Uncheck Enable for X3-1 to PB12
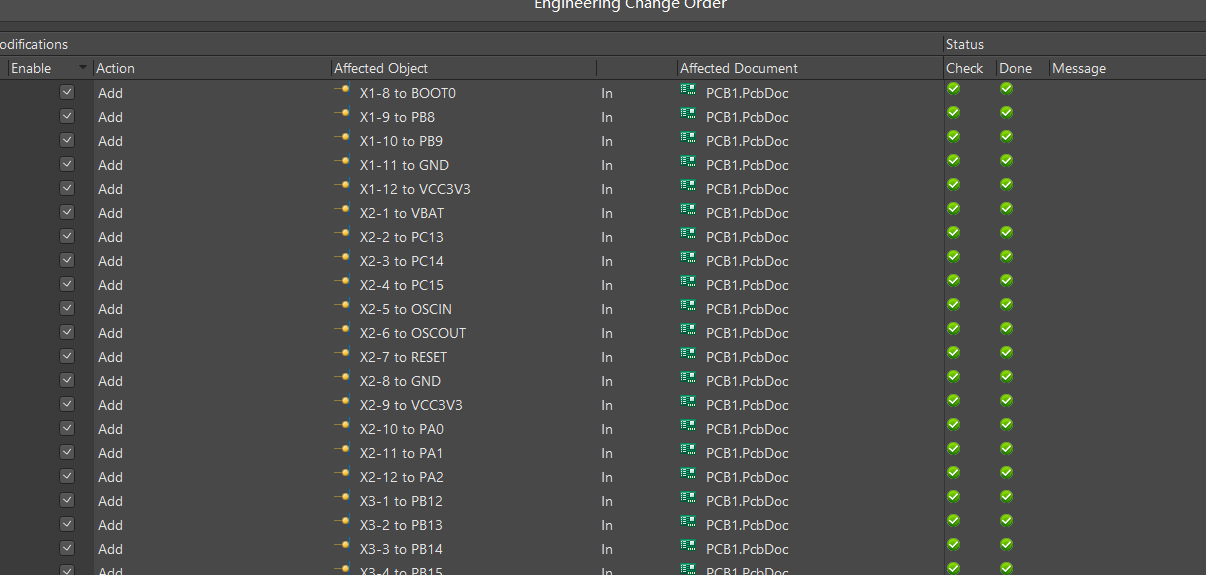The width and height of the screenshot is (1206, 575). tap(67, 499)
